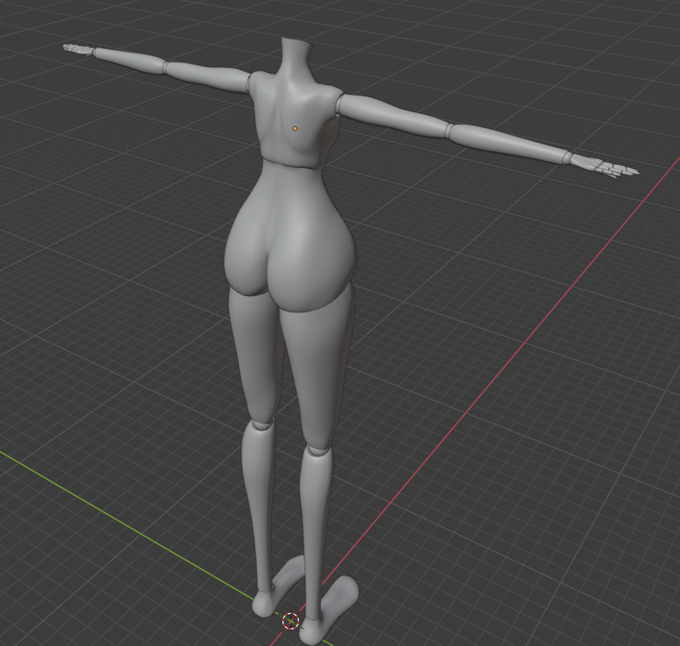Select the distant hand at the far arm's end
Image resolution: width=680 pixels, height=646 pixels.
[x=78, y=49]
